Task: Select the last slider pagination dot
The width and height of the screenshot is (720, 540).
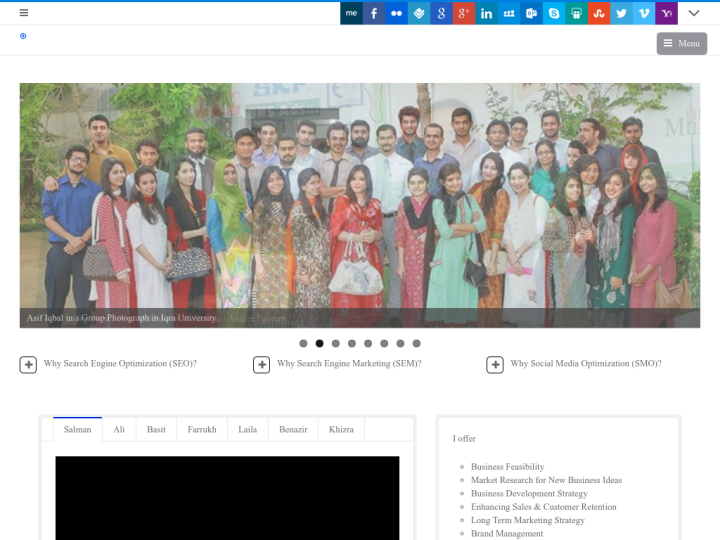Action: [x=416, y=343]
